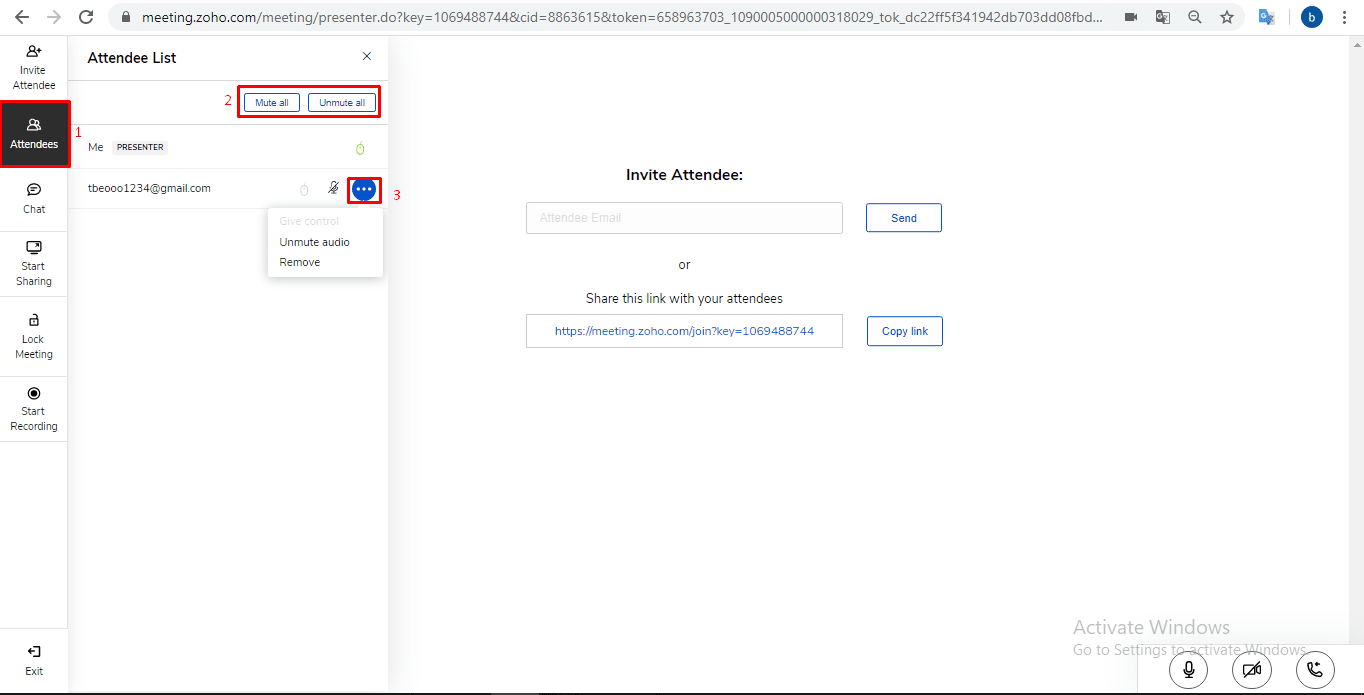
Task: Click the Copy link button
Action: pyautogui.click(x=904, y=331)
